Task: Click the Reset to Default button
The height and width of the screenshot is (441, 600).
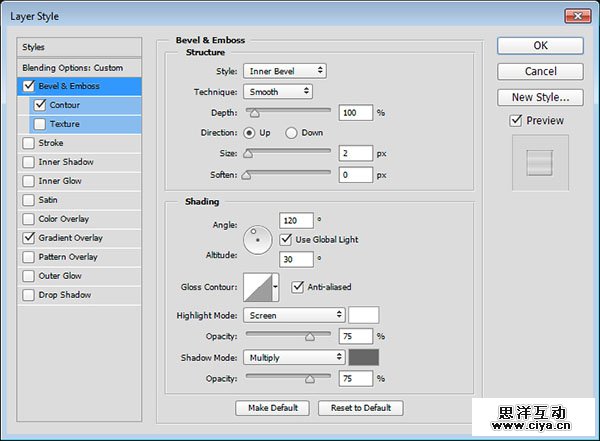Action: click(x=361, y=408)
